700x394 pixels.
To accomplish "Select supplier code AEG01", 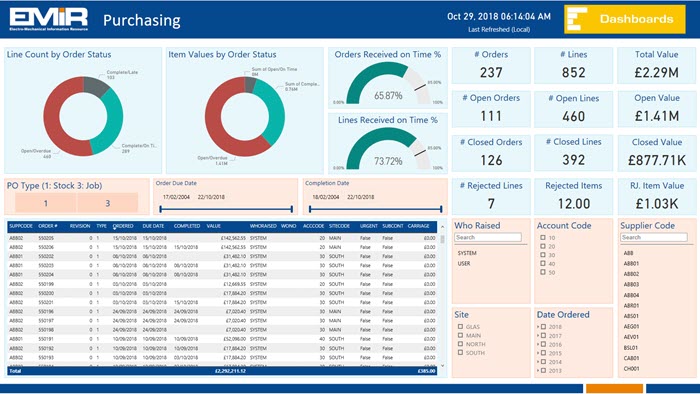I will click(x=631, y=327).
